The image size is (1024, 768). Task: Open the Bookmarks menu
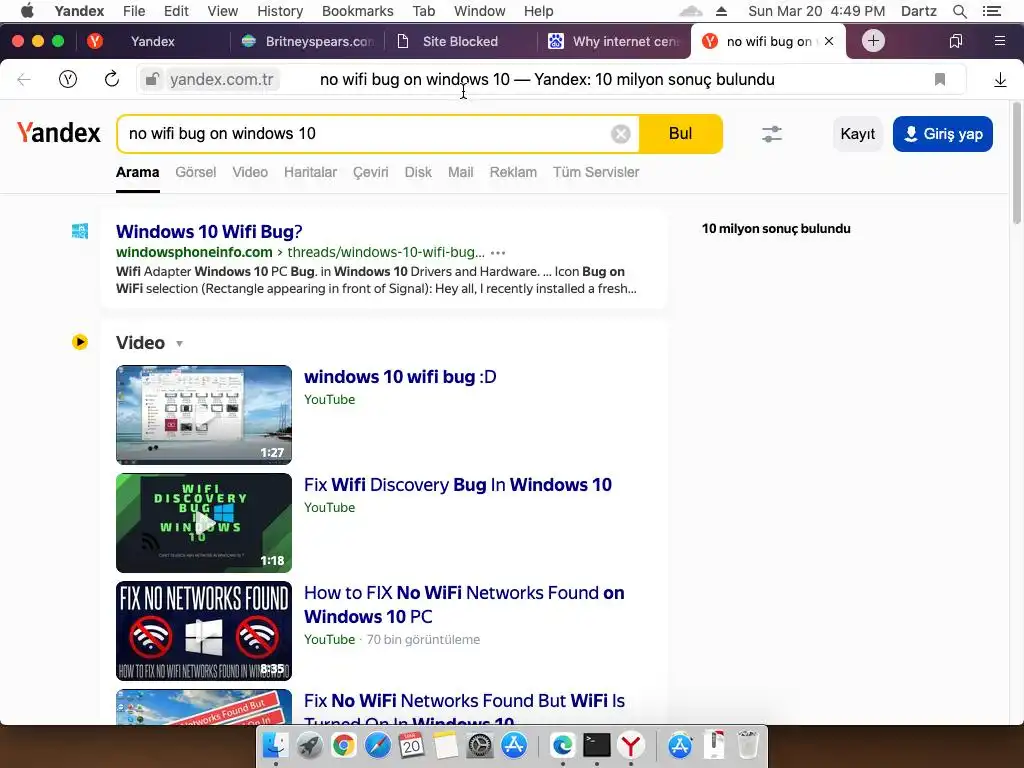click(x=358, y=11)
